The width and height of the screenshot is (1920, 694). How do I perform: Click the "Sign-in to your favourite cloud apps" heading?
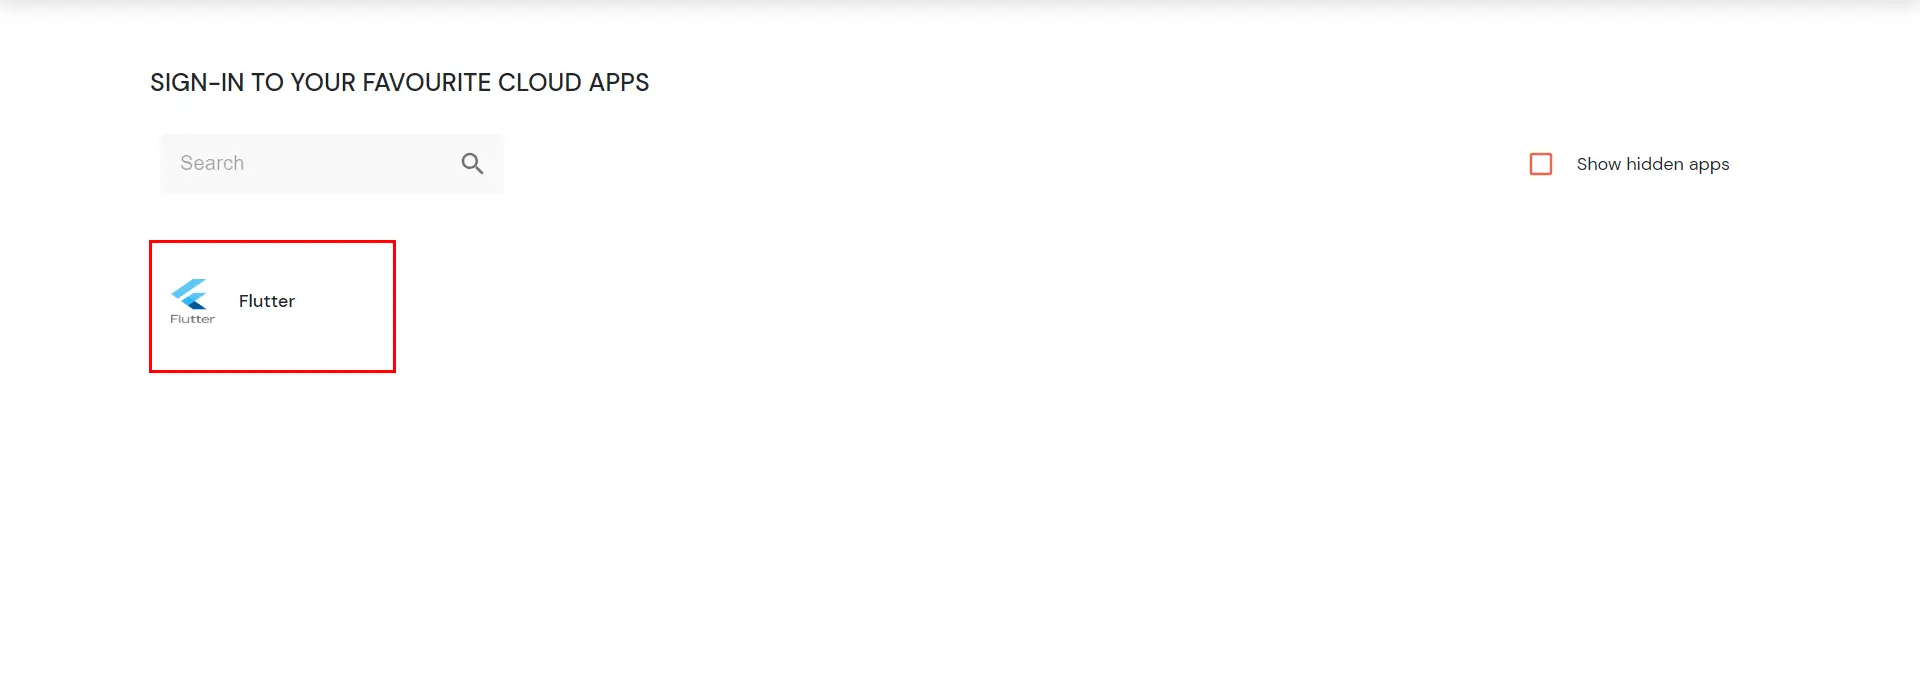click(399, 82)
